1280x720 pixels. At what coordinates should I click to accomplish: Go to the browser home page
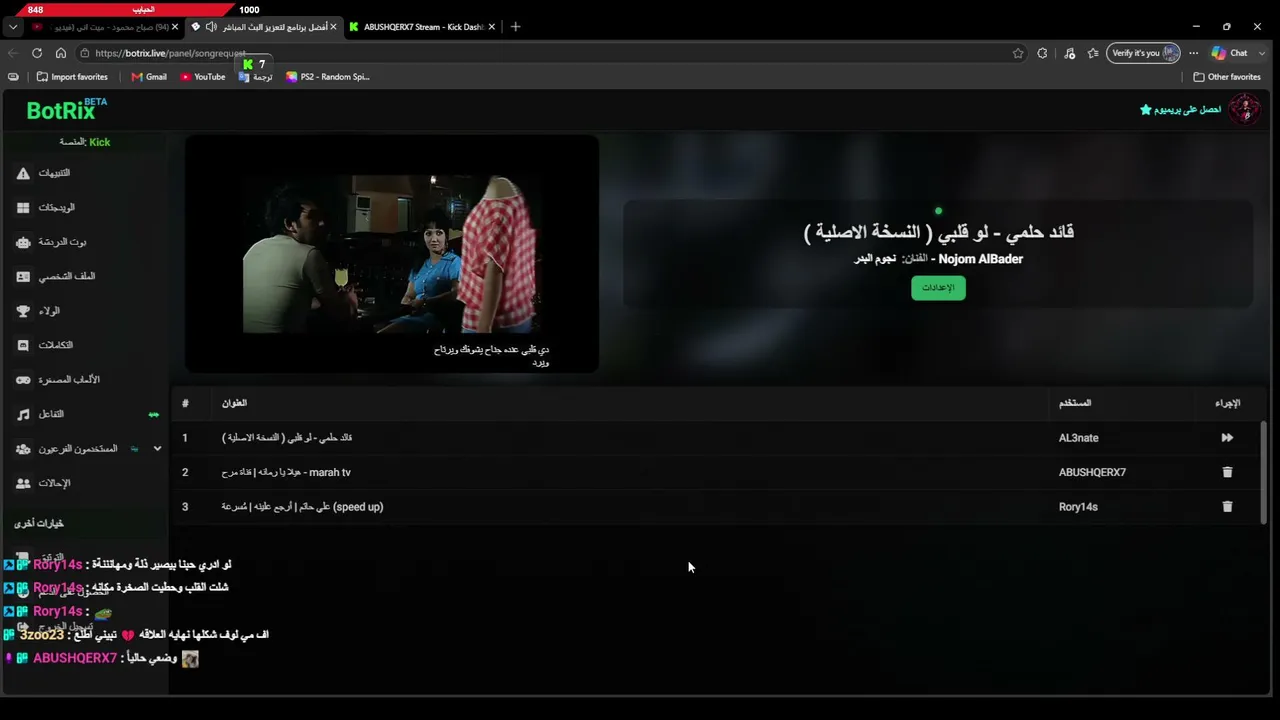pos(61,53)
